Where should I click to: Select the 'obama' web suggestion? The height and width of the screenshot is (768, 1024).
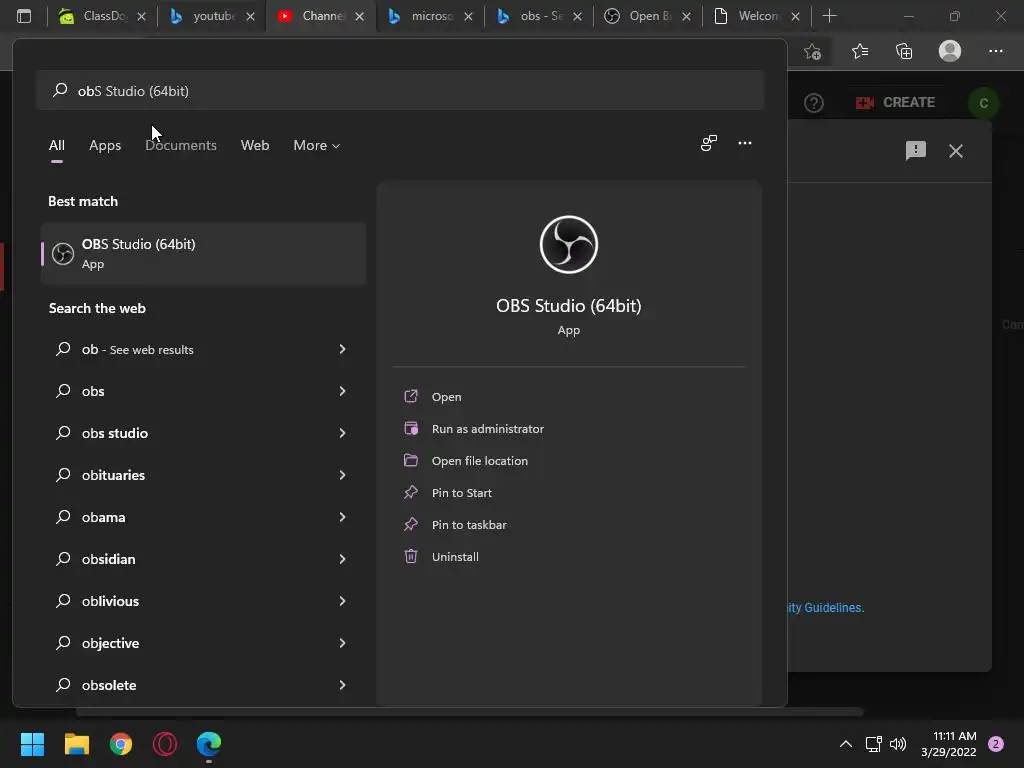pyautogui.click(x=203, y=517)
